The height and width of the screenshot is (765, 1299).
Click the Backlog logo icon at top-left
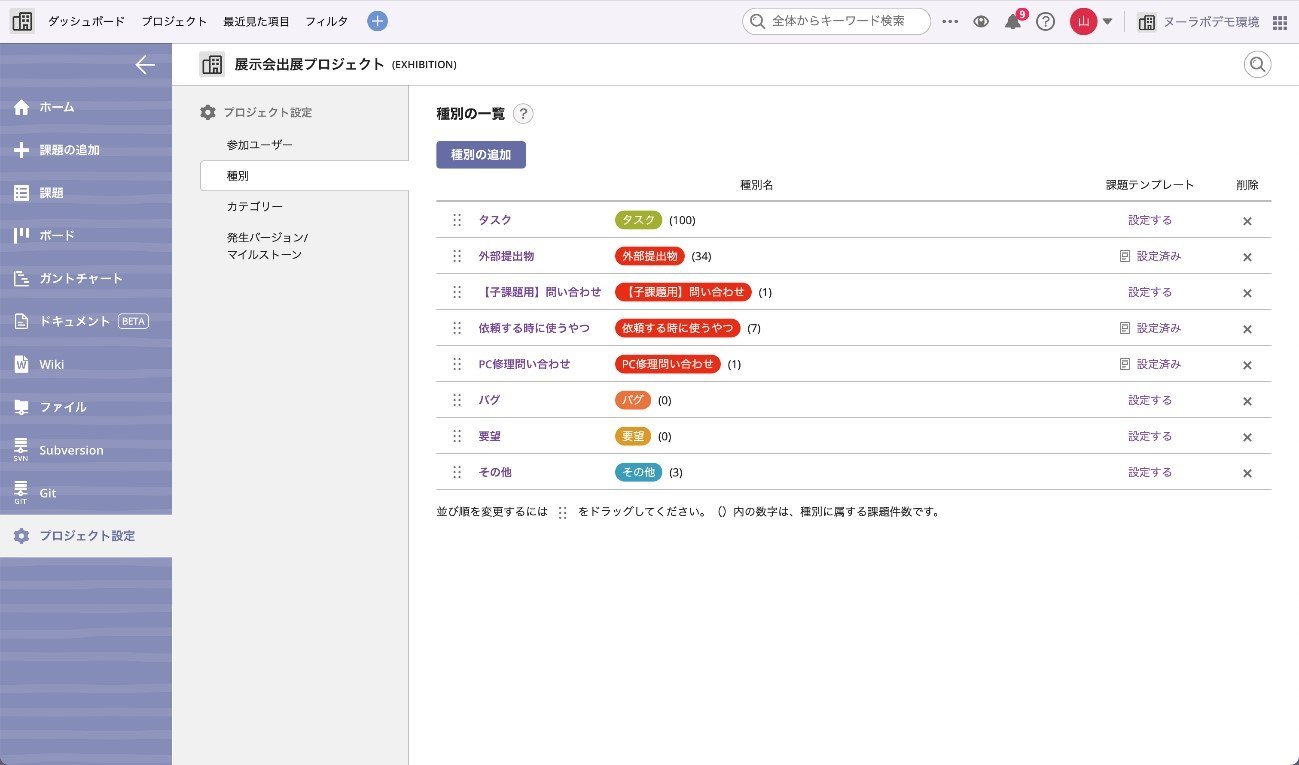(x=22, y=21)
